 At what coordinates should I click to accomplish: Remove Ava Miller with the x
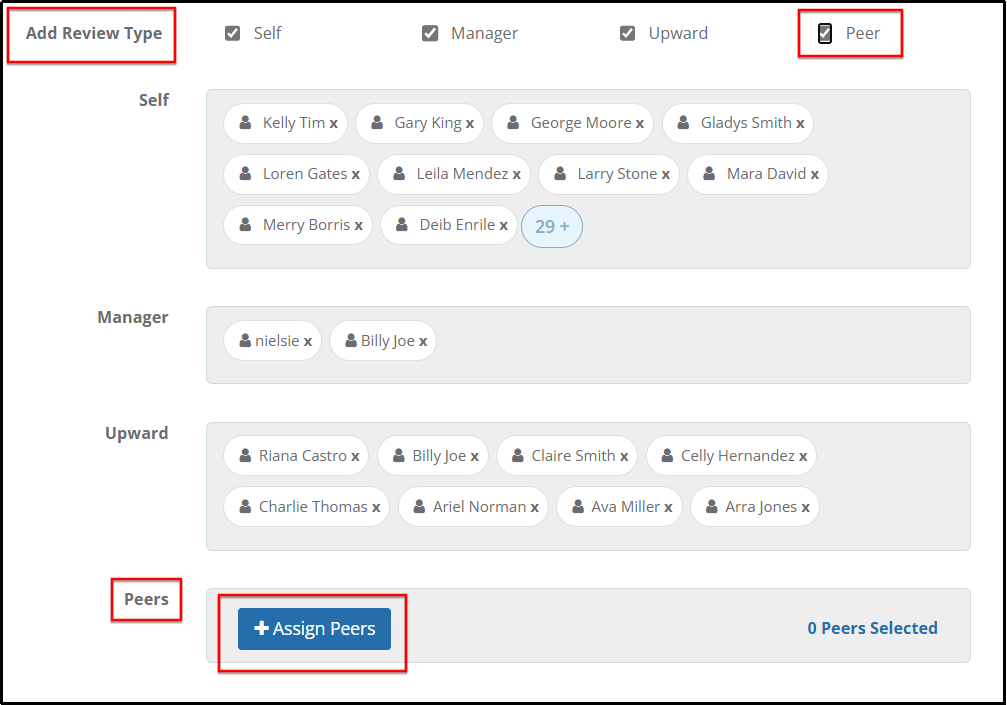point(668,508)
